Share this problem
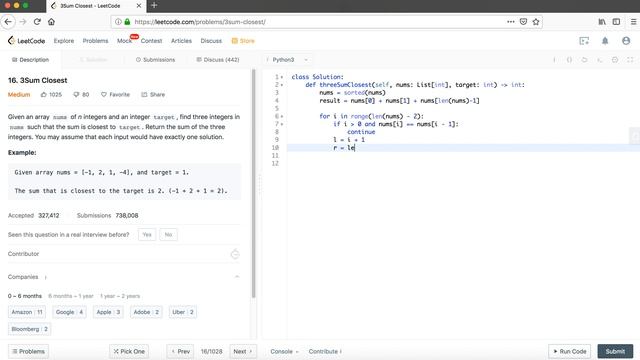The image size is (640, 360). [x=153, y=94]
